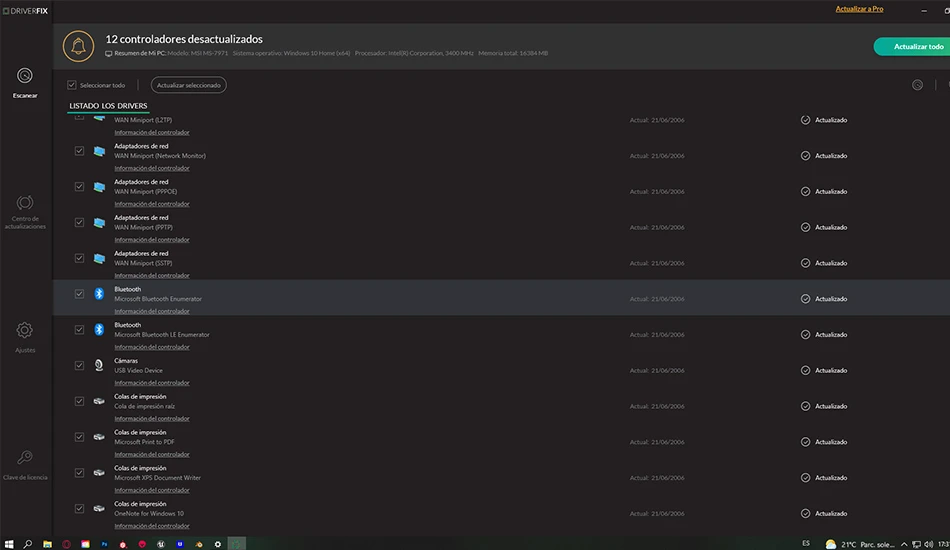
Task: Click Actualizar seleccionado button
Action: tap(188, 85)
